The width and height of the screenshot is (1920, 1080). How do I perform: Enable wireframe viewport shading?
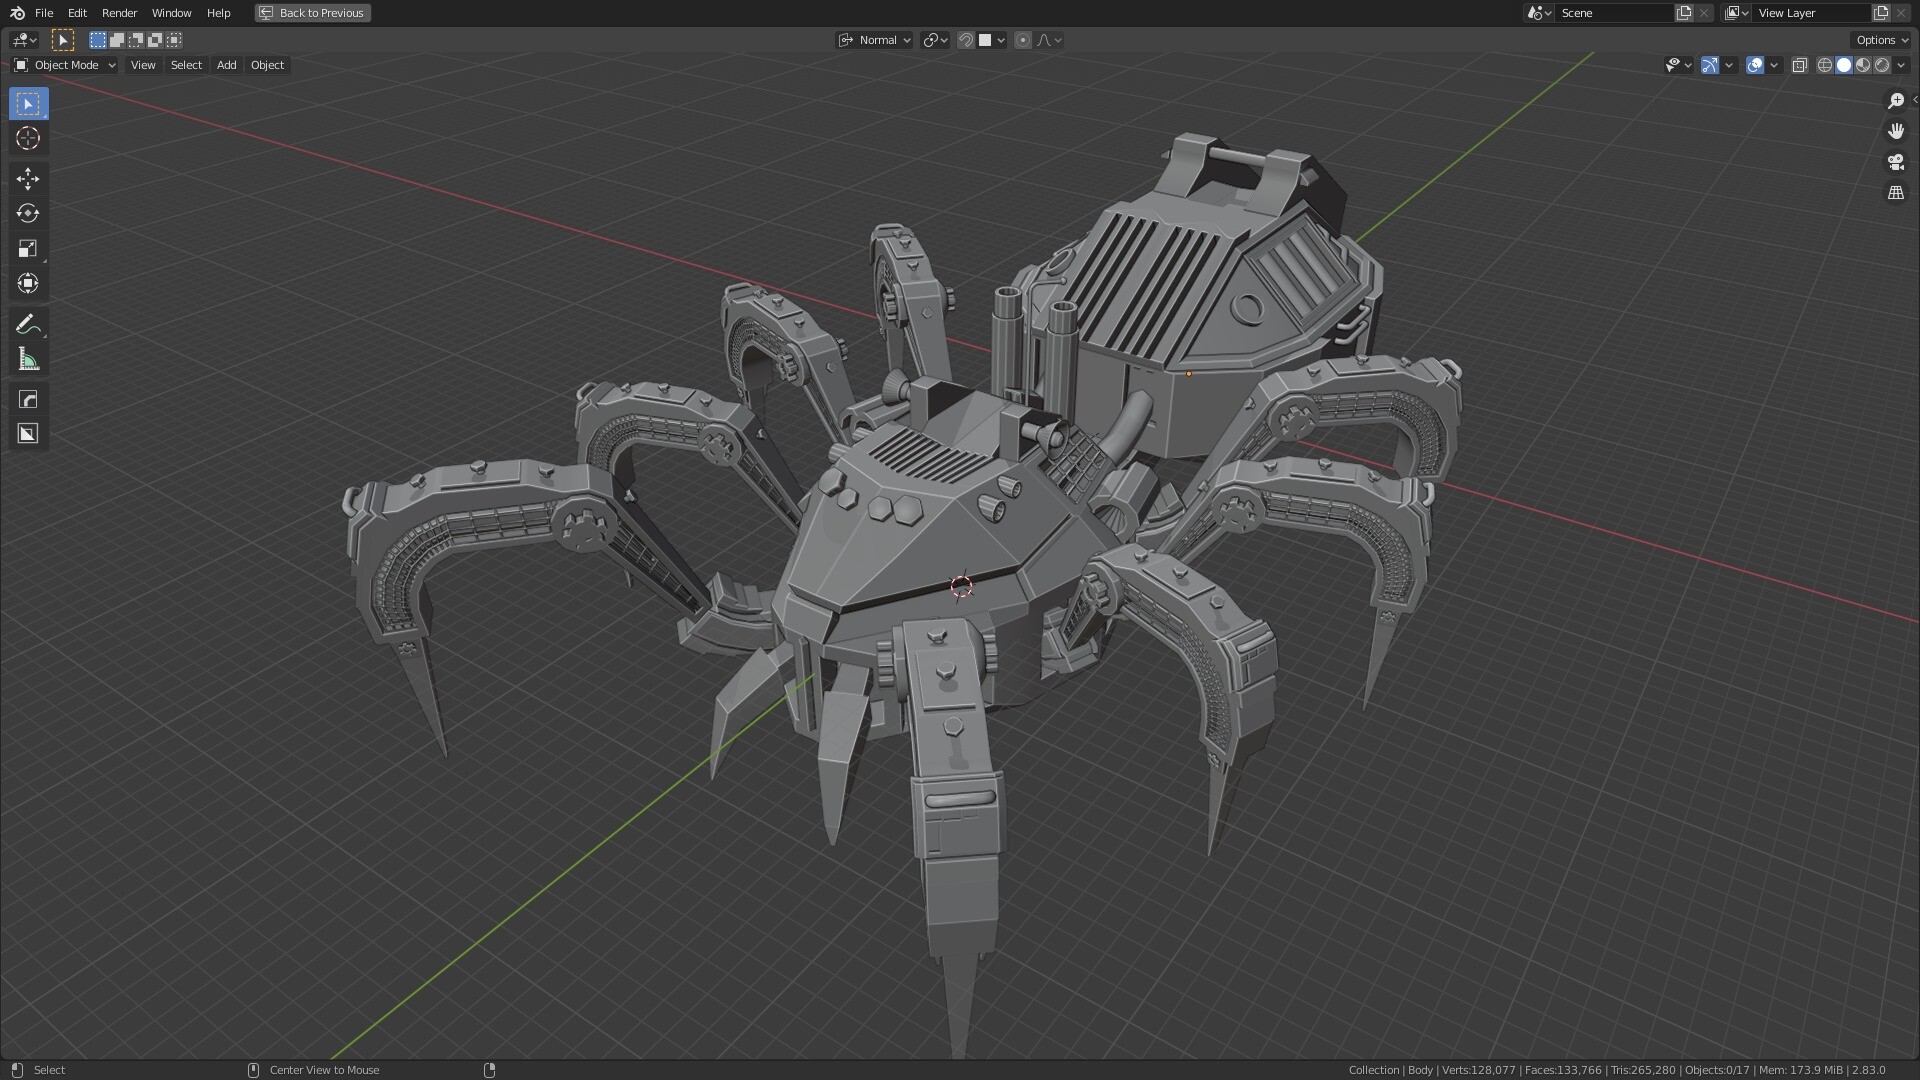click(x=1825, y=65)
